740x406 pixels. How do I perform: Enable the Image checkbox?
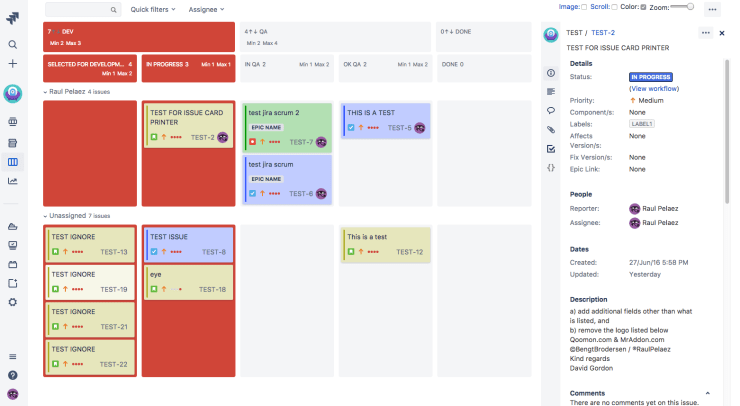pyautogui.click(x=583, y=7)
